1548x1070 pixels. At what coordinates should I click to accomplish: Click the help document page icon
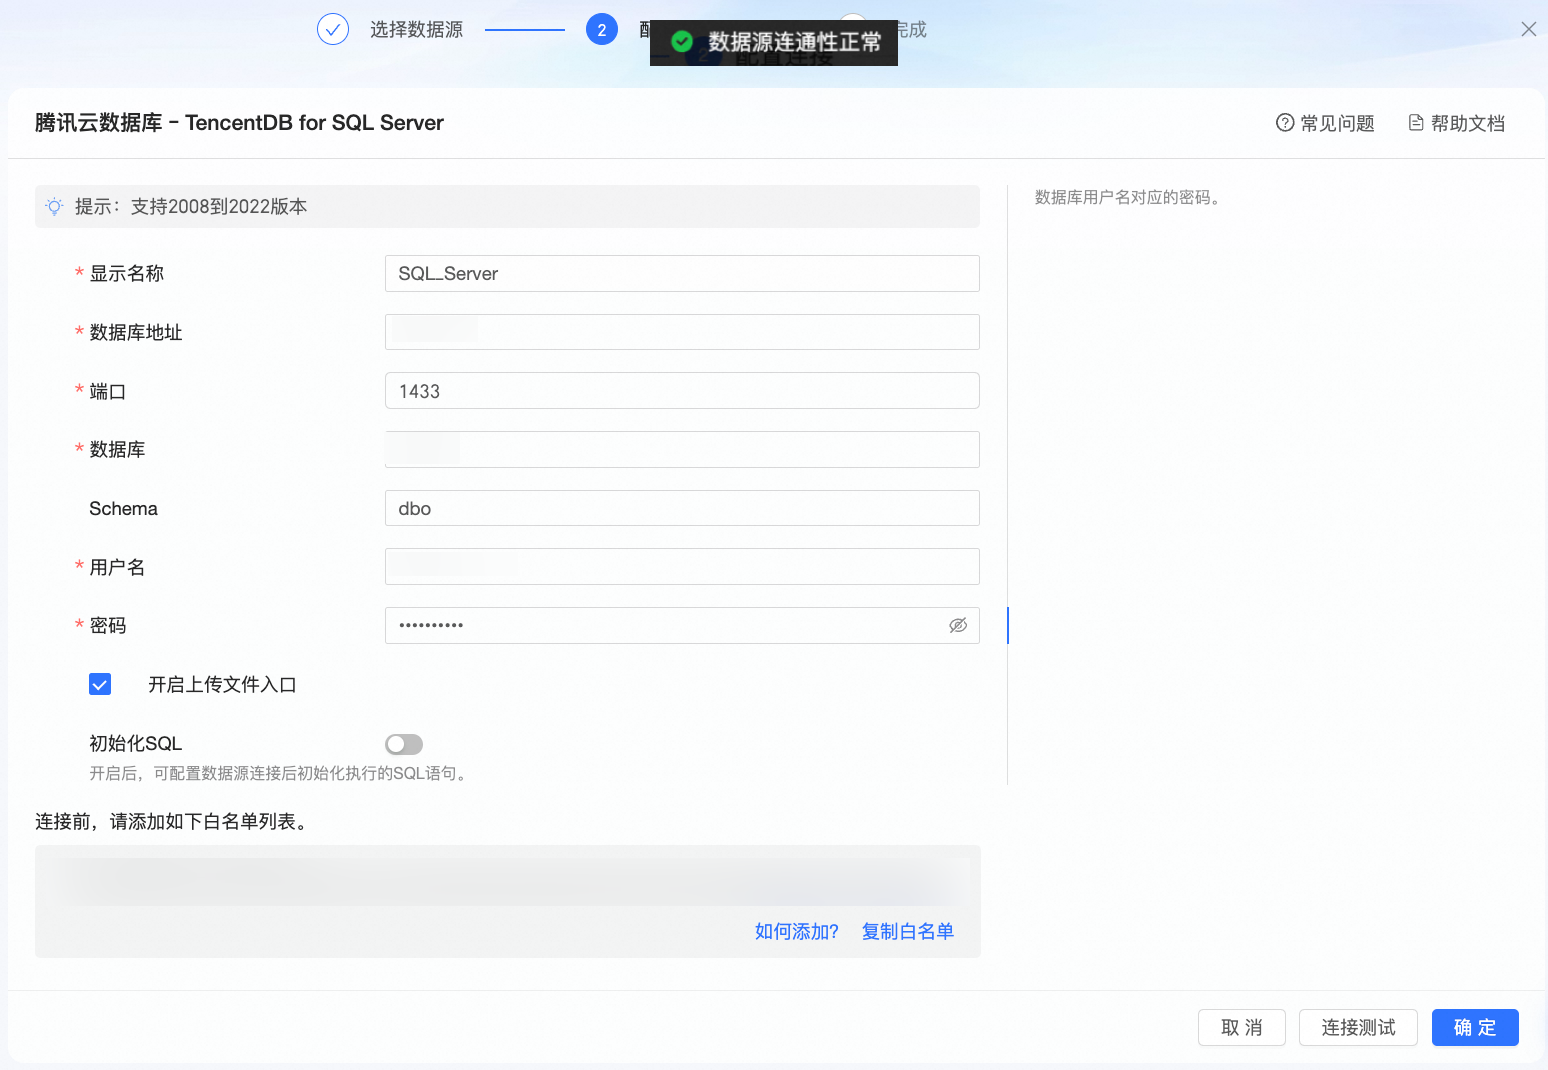tap(1416, 123)
